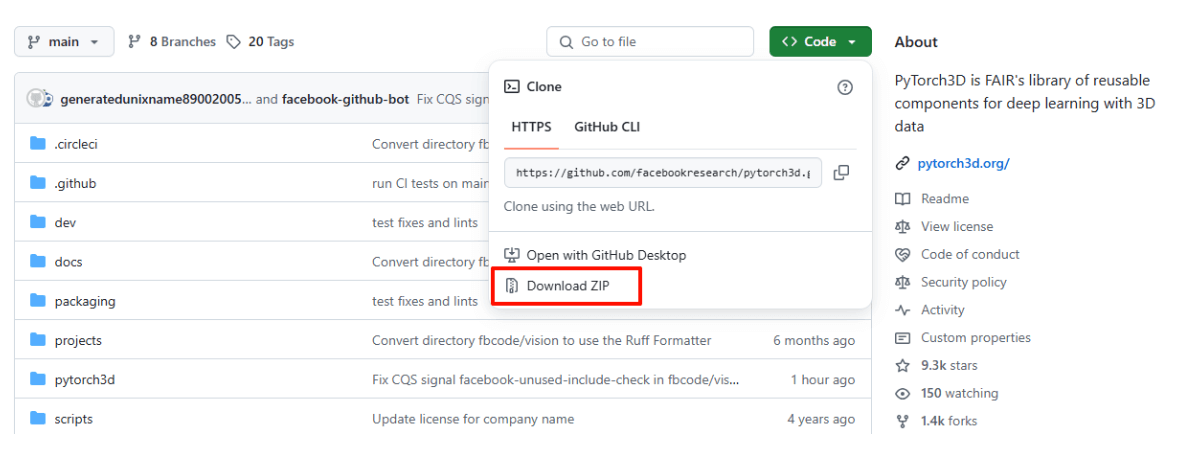1178x454 pixels.
Task: Click the fork icon beside 1.4k forks
Action: coord(902,421)
